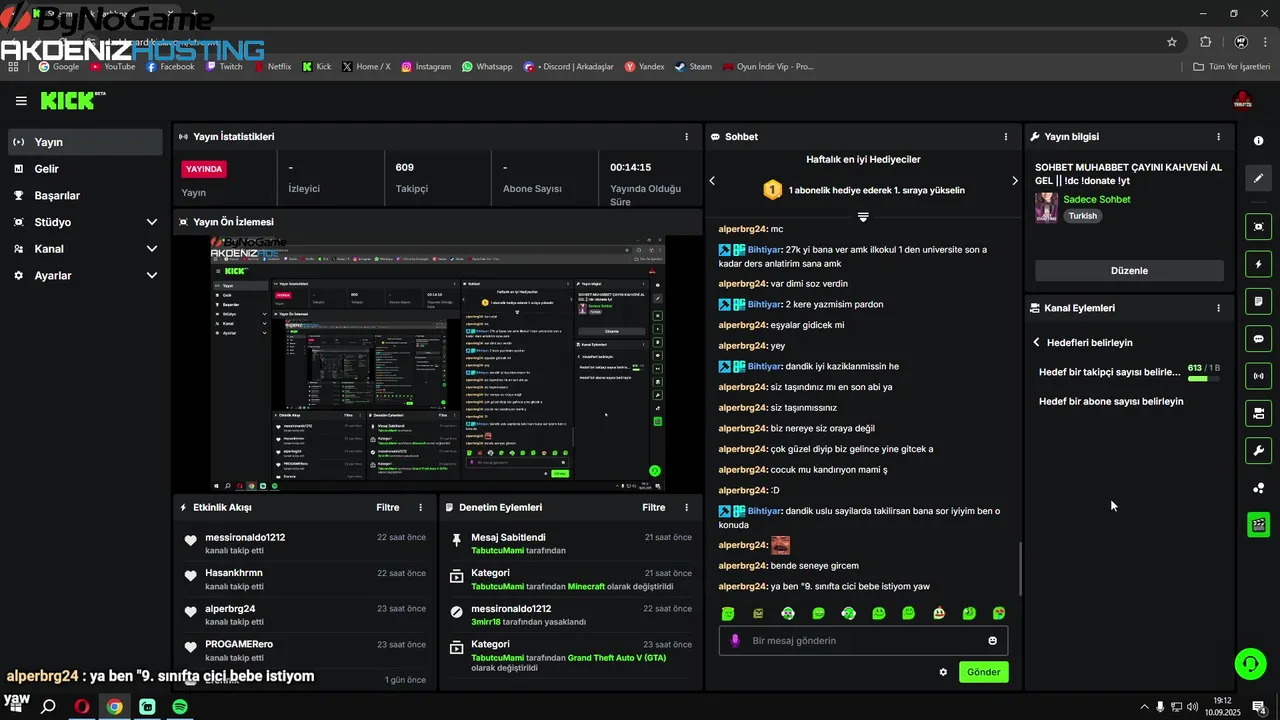The height and width of the screenshot is (720, 1280).
Task: Collapse the weekly gifters banner handle
Action: (863, 216)
